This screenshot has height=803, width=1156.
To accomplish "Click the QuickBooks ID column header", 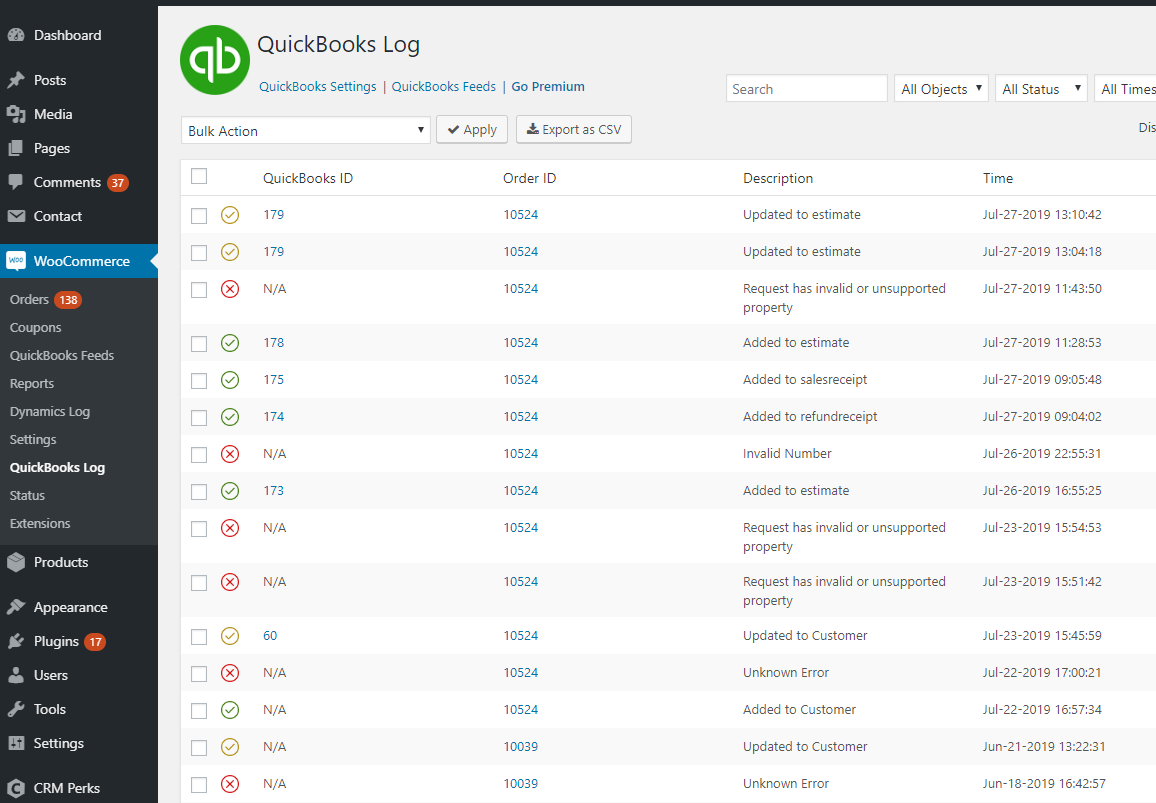I will [307, 178].
